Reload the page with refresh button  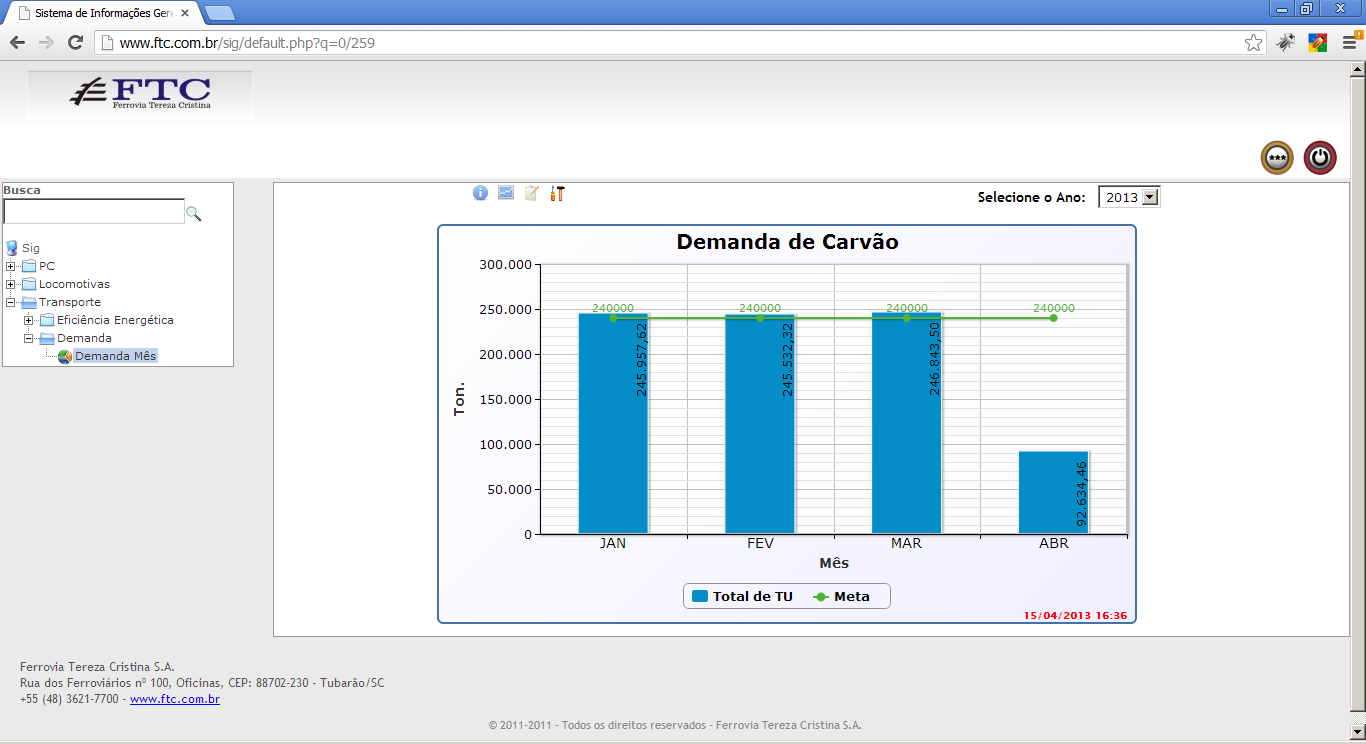[75, 43]
